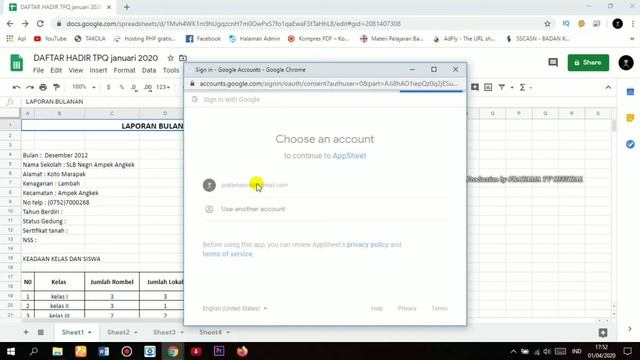This screenshot has height=360, width=640.
Task: Format as currency dollar icon
Action: 109,87
